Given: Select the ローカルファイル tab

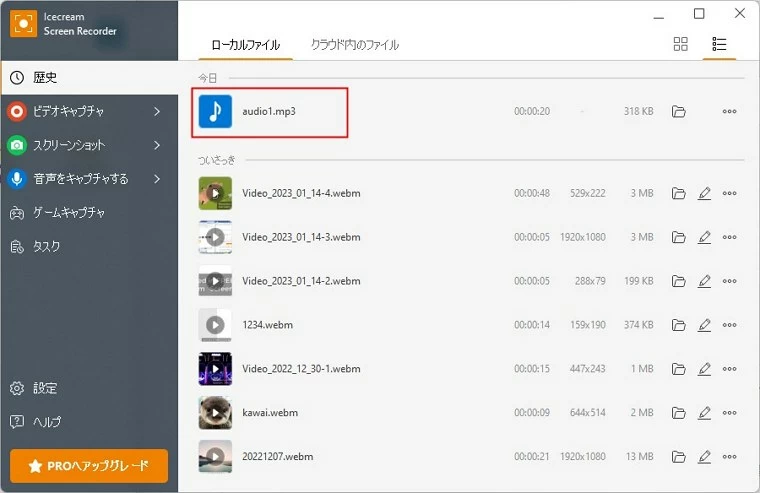Looking at the screenshot, I should coord(245,45).
